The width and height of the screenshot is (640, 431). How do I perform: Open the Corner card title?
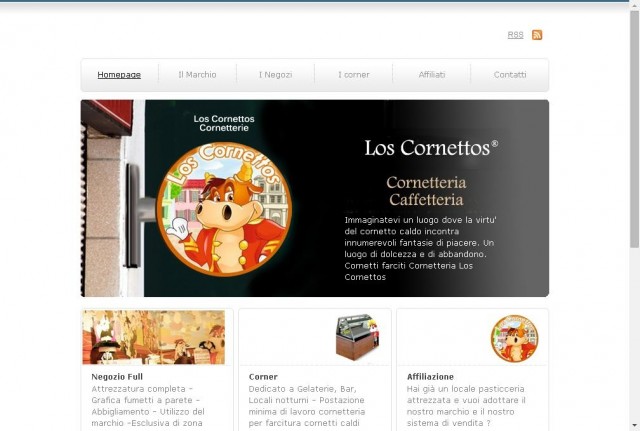pyautogui.click(x=263, y=377)
